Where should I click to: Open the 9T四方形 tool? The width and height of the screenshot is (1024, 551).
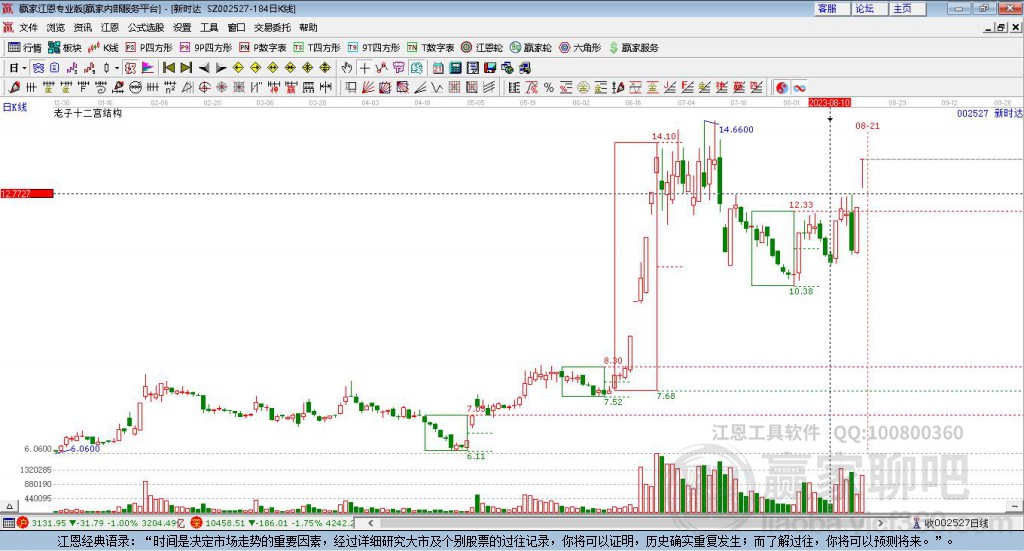pos(374,48)
